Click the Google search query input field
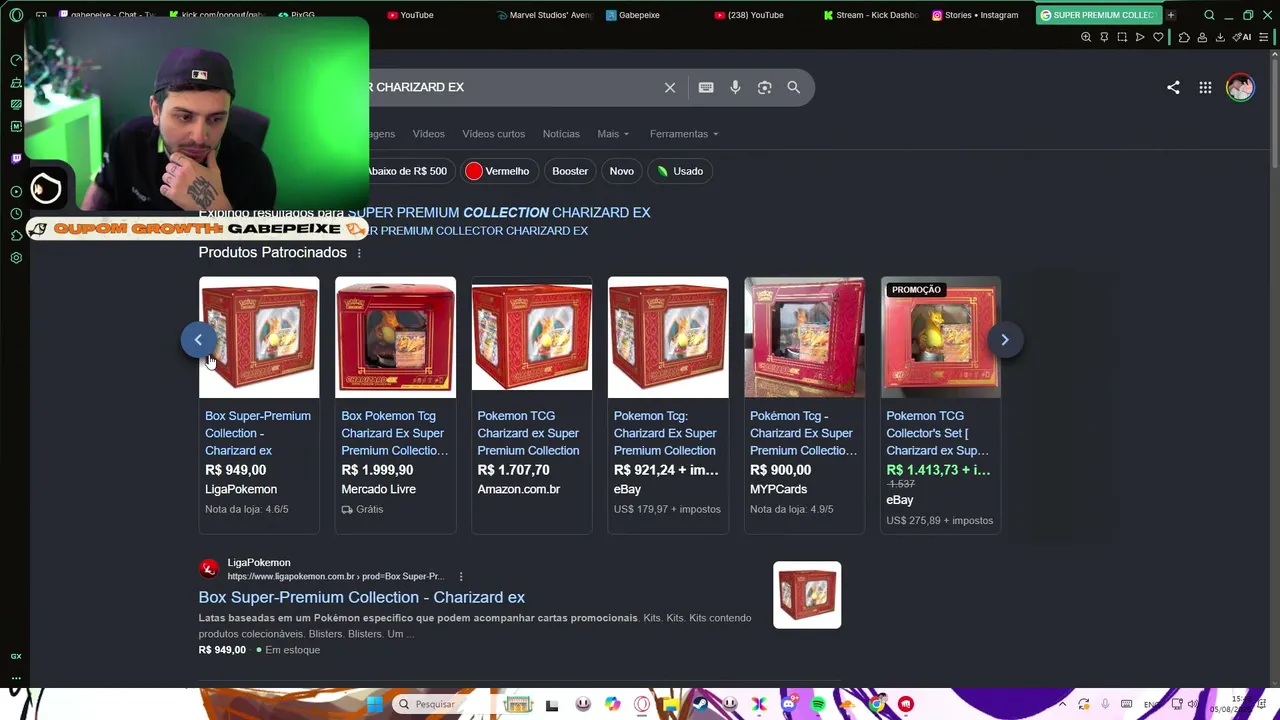The height and width of the screenshot is (720, 1280). pyautogui.click(x=512, y=88)
